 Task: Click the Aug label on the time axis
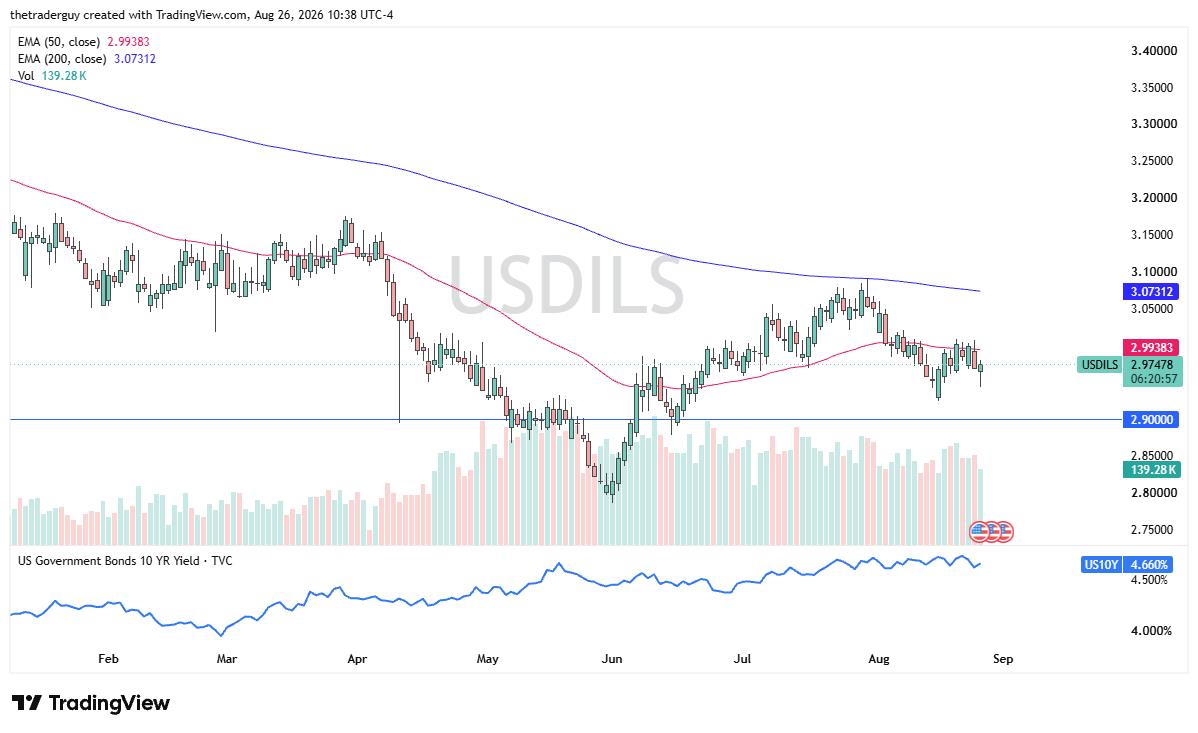click(879, 659)
